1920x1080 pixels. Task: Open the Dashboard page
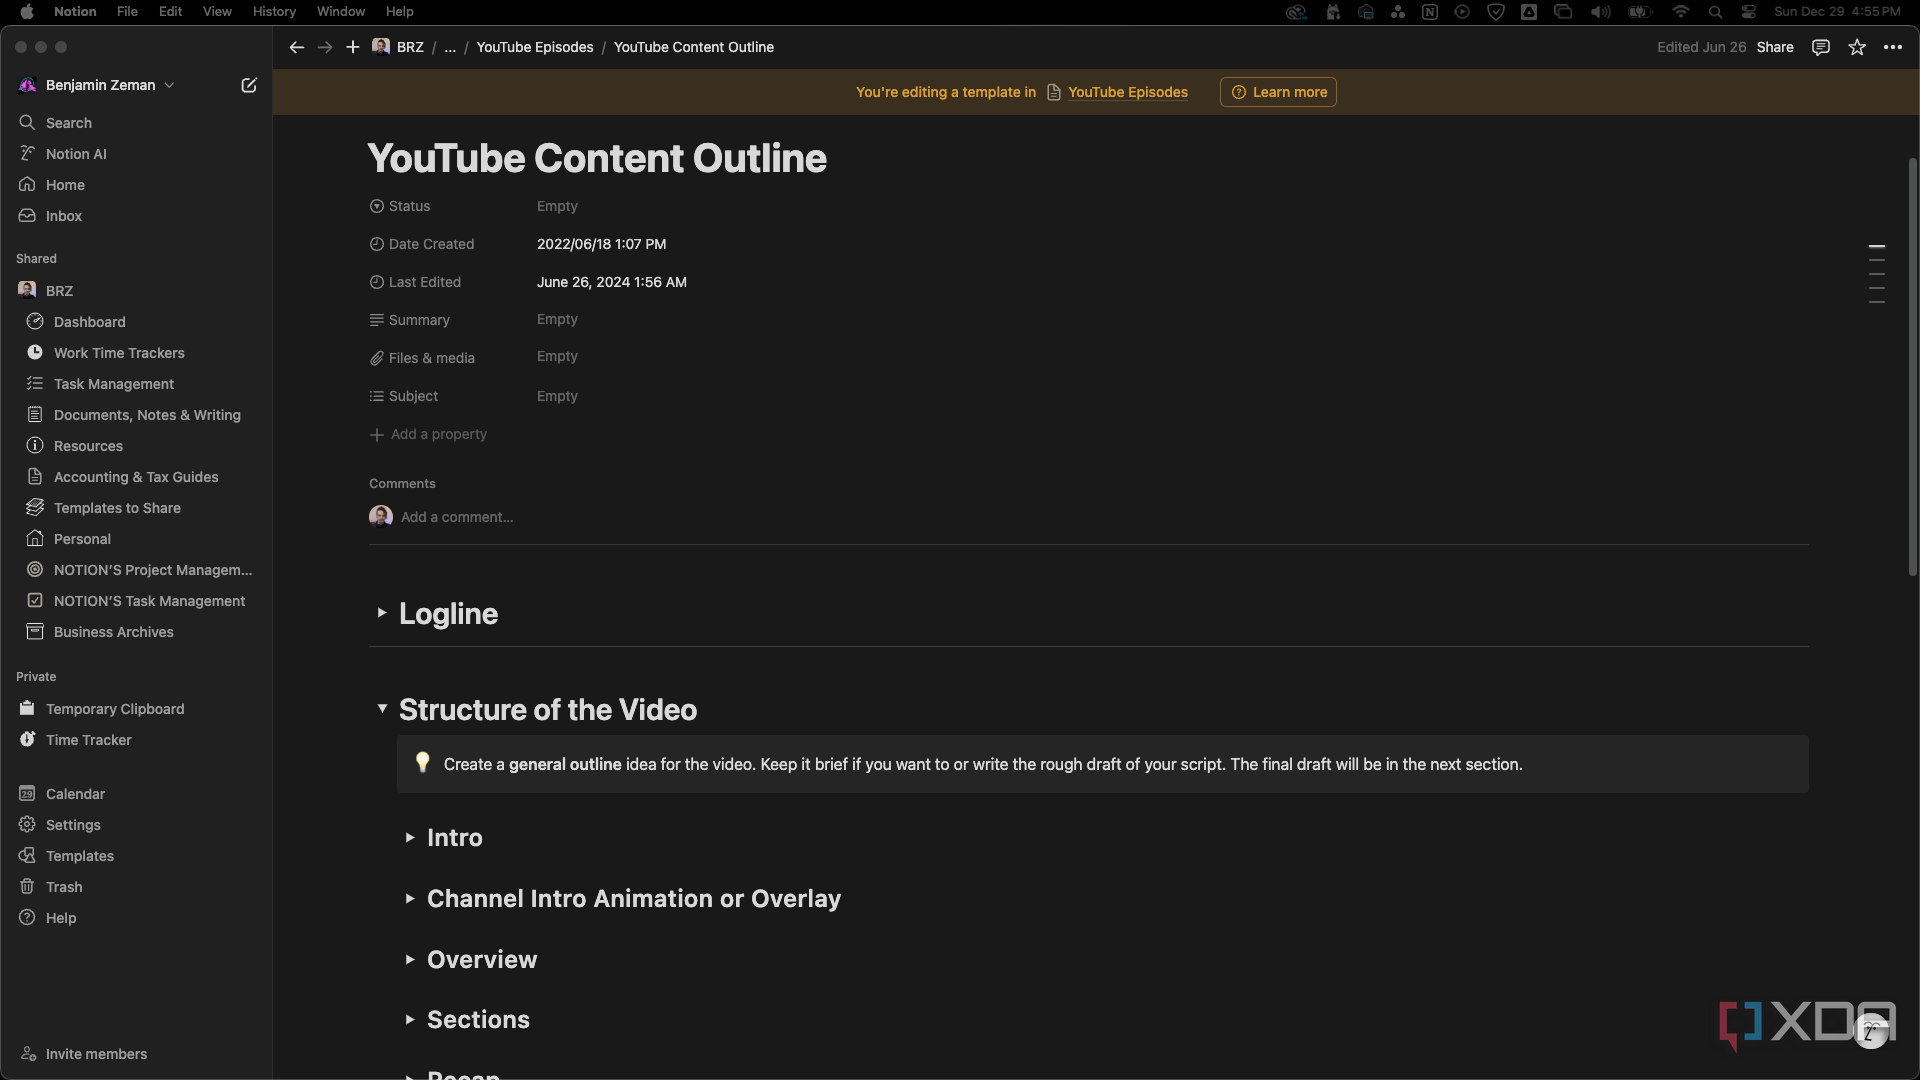[x=90, y=322]
